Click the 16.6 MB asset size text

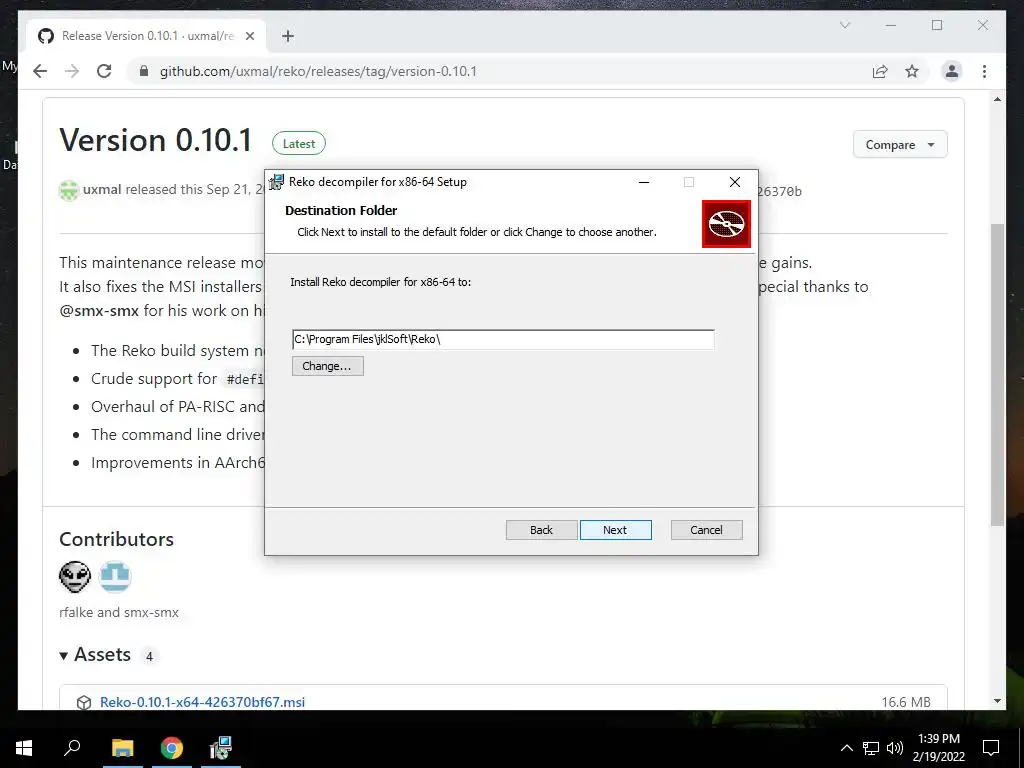[906, 702]
